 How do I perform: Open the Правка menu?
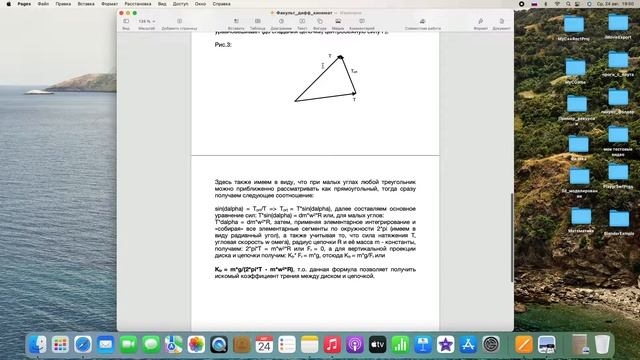63,4
